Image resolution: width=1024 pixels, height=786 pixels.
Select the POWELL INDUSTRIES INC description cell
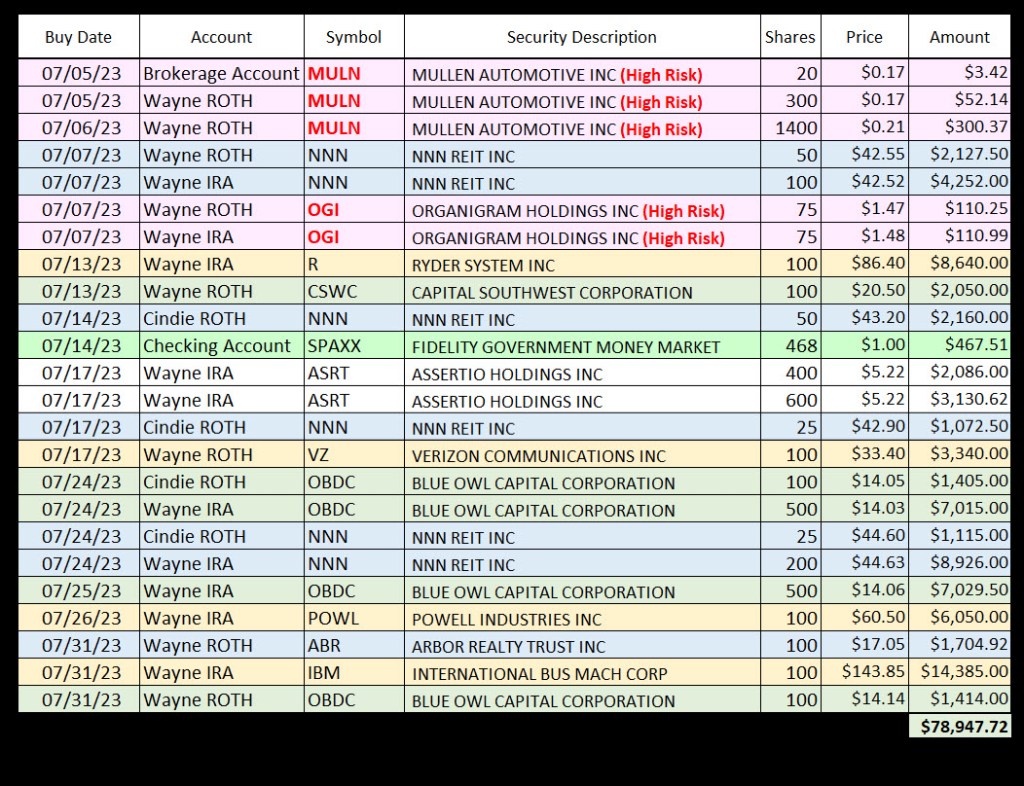pos(581,619)
